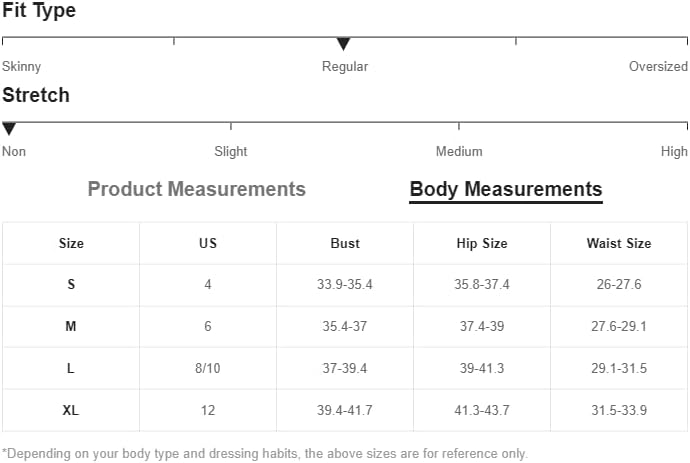Switch to the Product Measurements tab
The image size is (690, 463).
point(197,189)
